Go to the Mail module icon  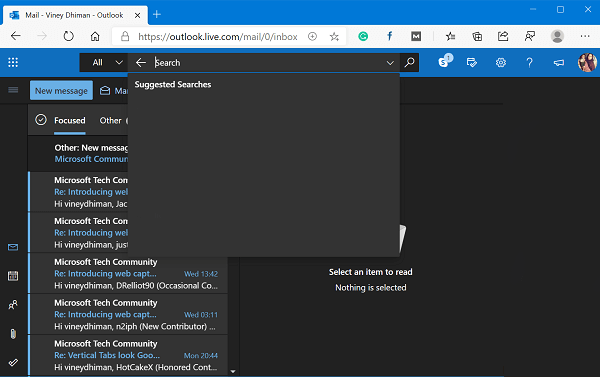tap(13, 247)
